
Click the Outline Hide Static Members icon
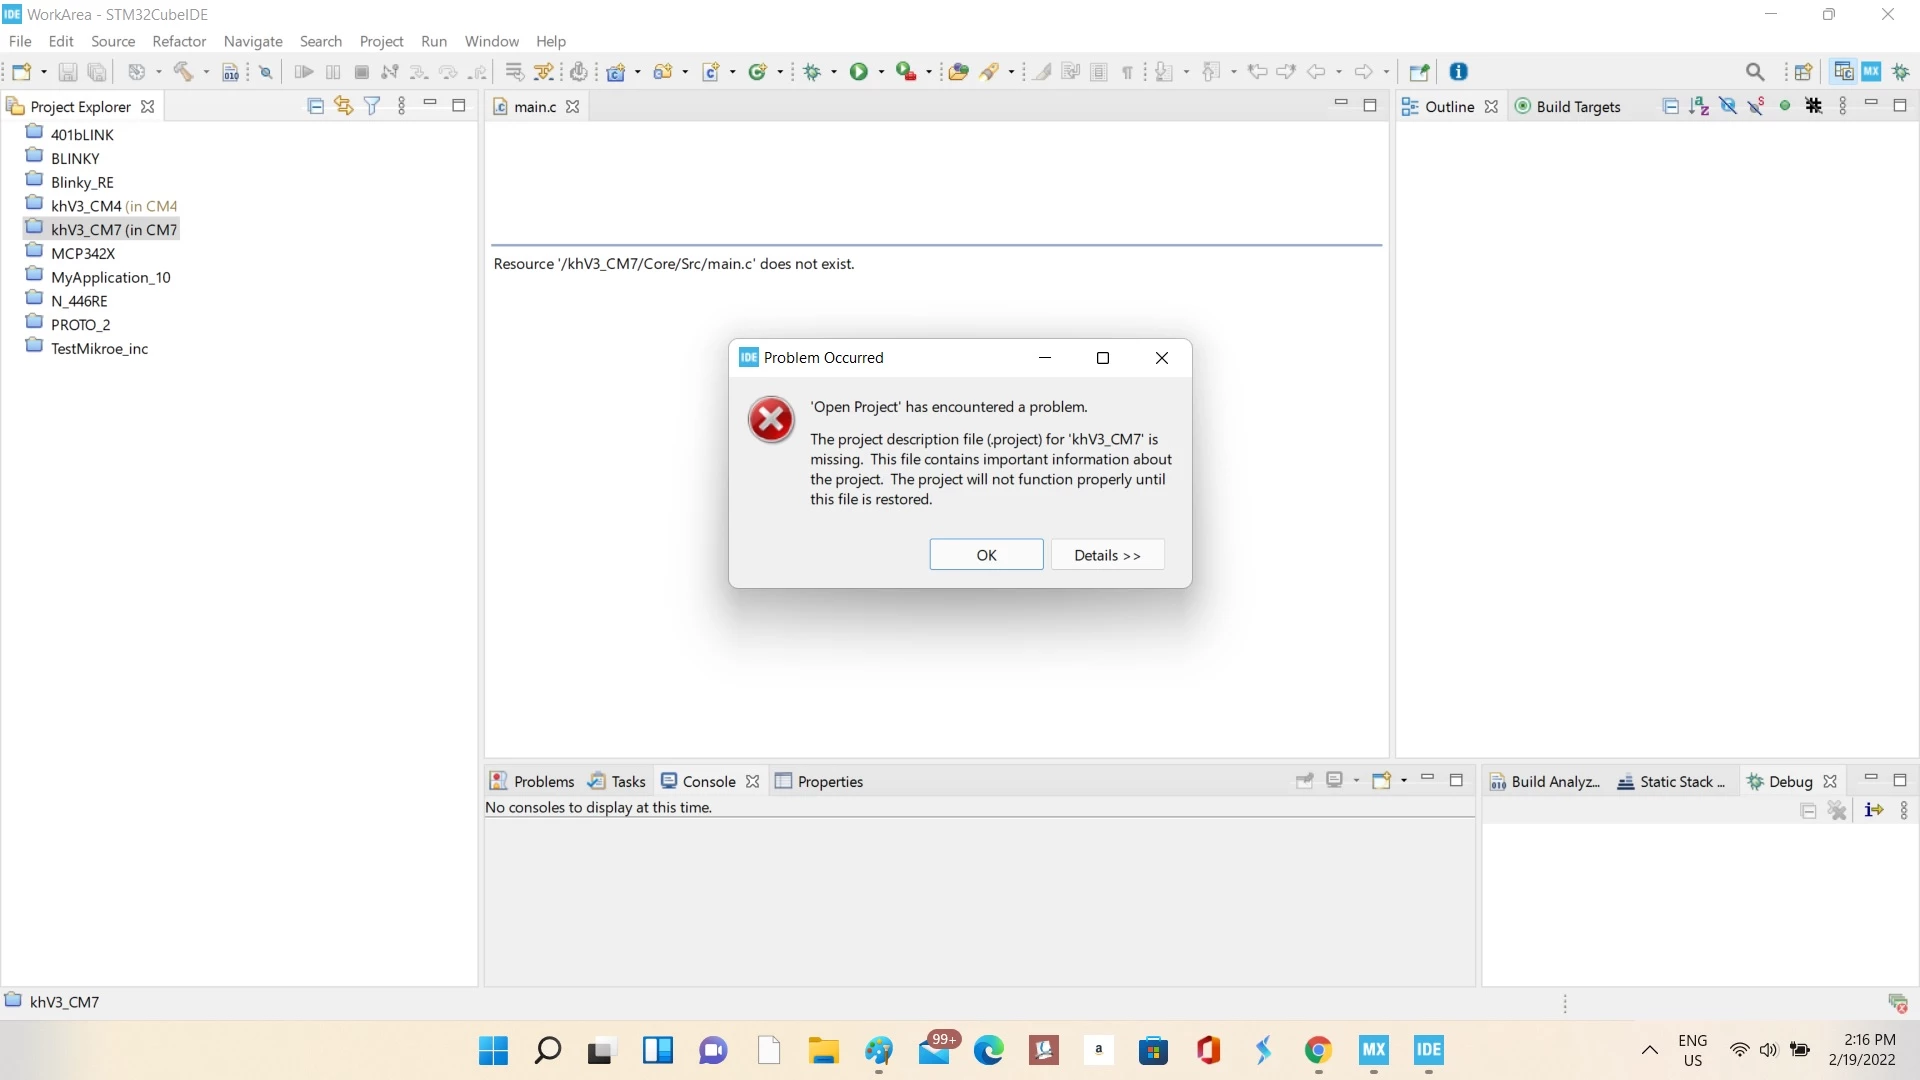(x=1756, y=106)
